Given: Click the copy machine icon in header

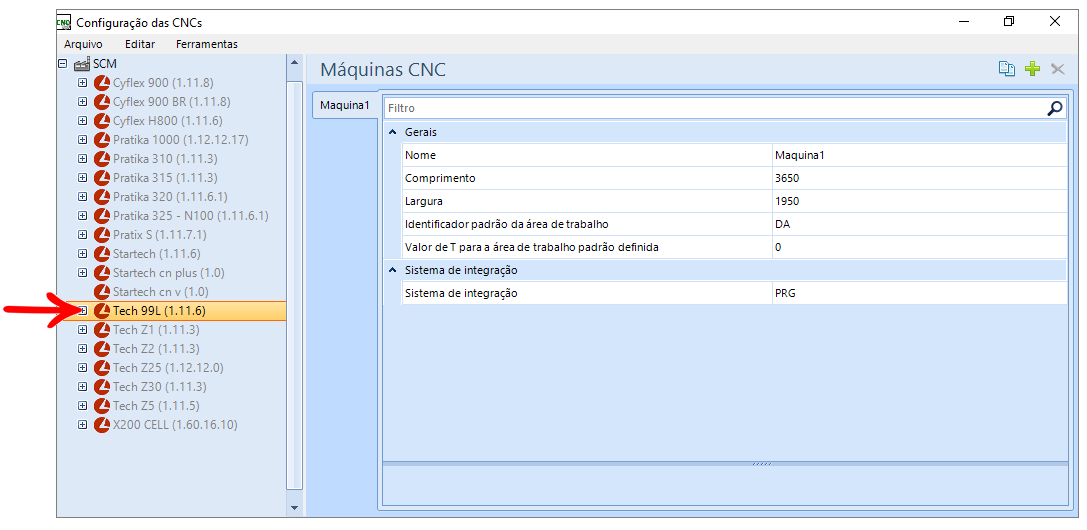Looking at the screenshot, I should click(x=1007, y=69).
